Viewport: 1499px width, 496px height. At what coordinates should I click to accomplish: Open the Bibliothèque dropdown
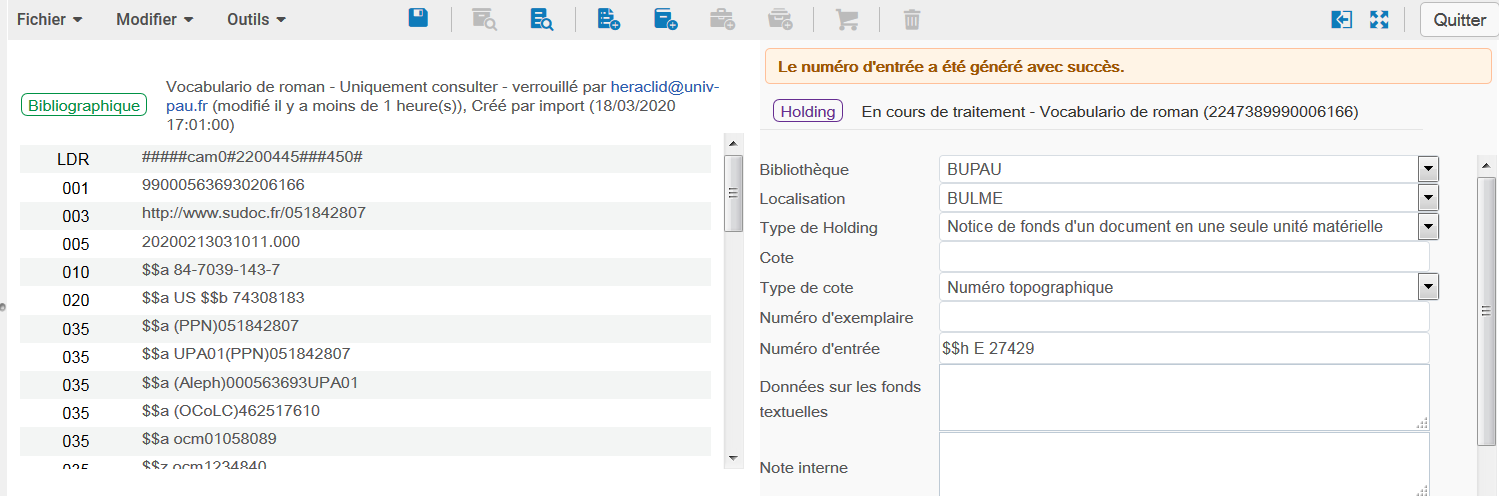pyautogui.click(x=1428, y=169)
